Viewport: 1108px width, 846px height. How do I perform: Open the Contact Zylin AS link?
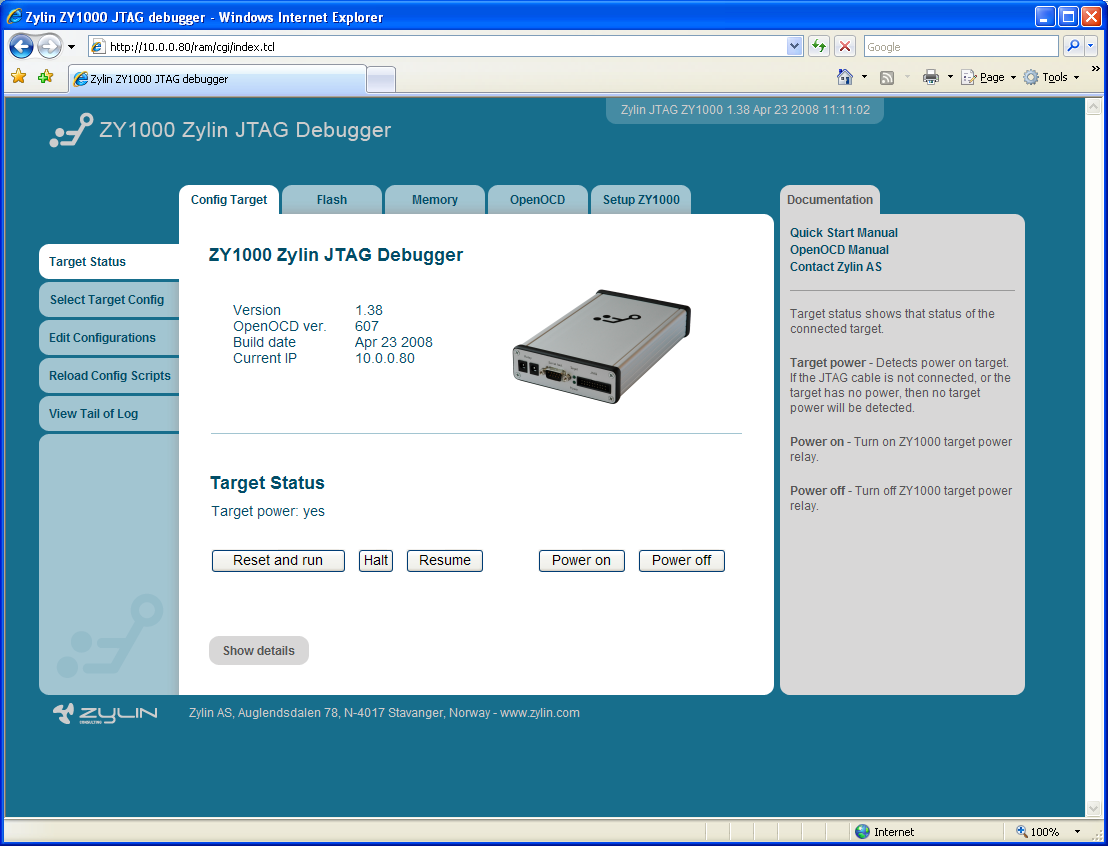(x=836, y=266)
